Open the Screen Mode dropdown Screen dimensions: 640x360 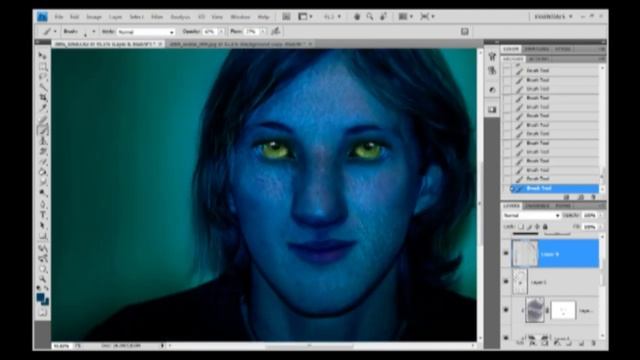point(427,17)
